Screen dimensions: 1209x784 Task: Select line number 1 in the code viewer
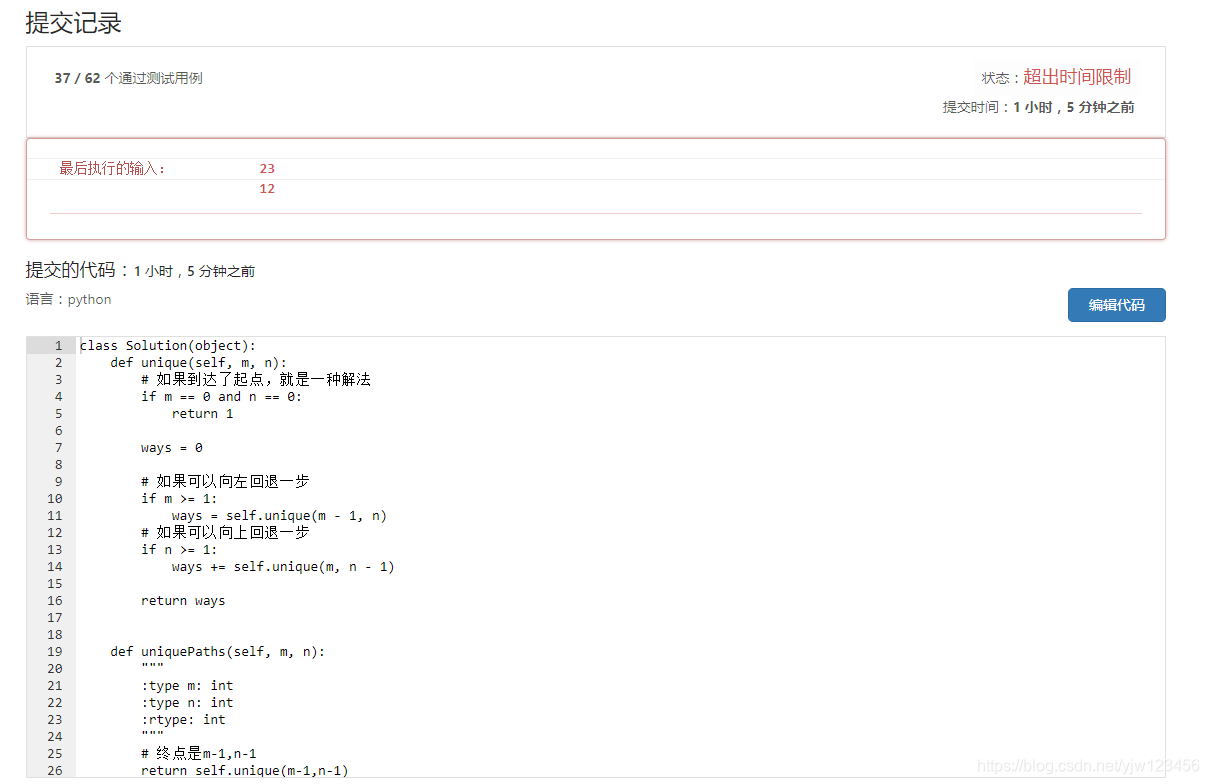57,345
